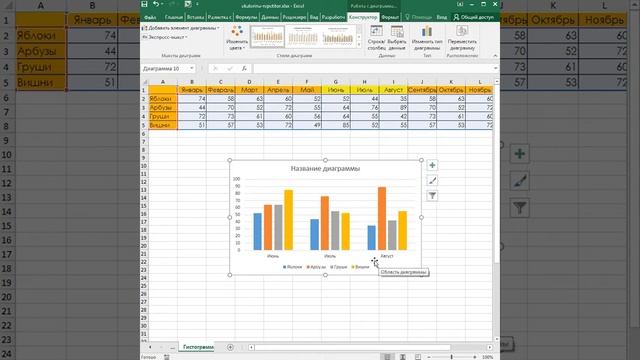Expand Добавить элемент диаграммы dropdown
The width and height of the screenshot is (640, 360).
point(180,28)
